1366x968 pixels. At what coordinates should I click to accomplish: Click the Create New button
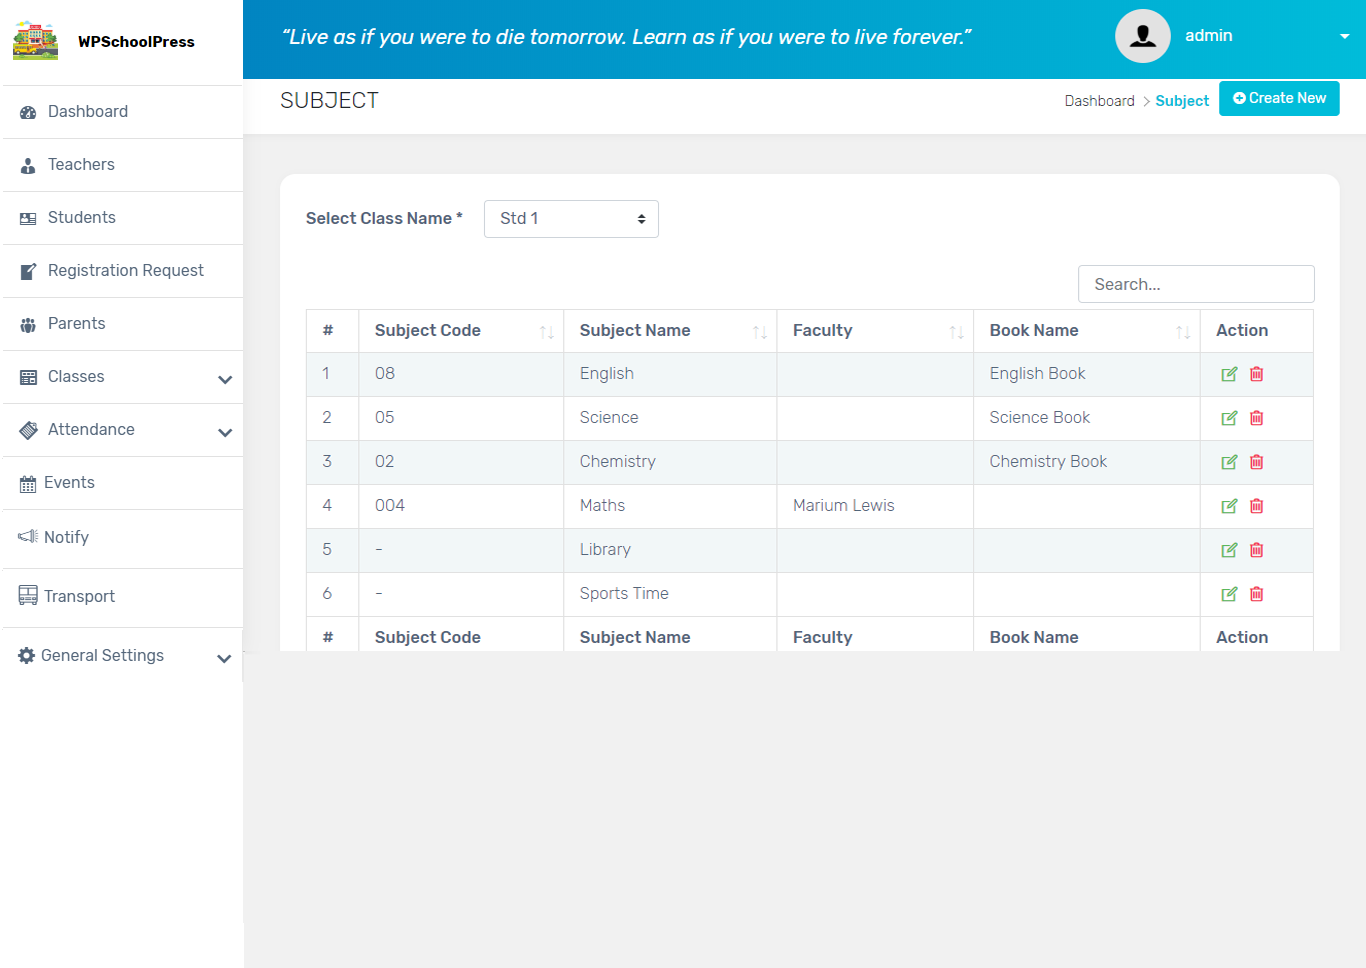coord(1279,98)
